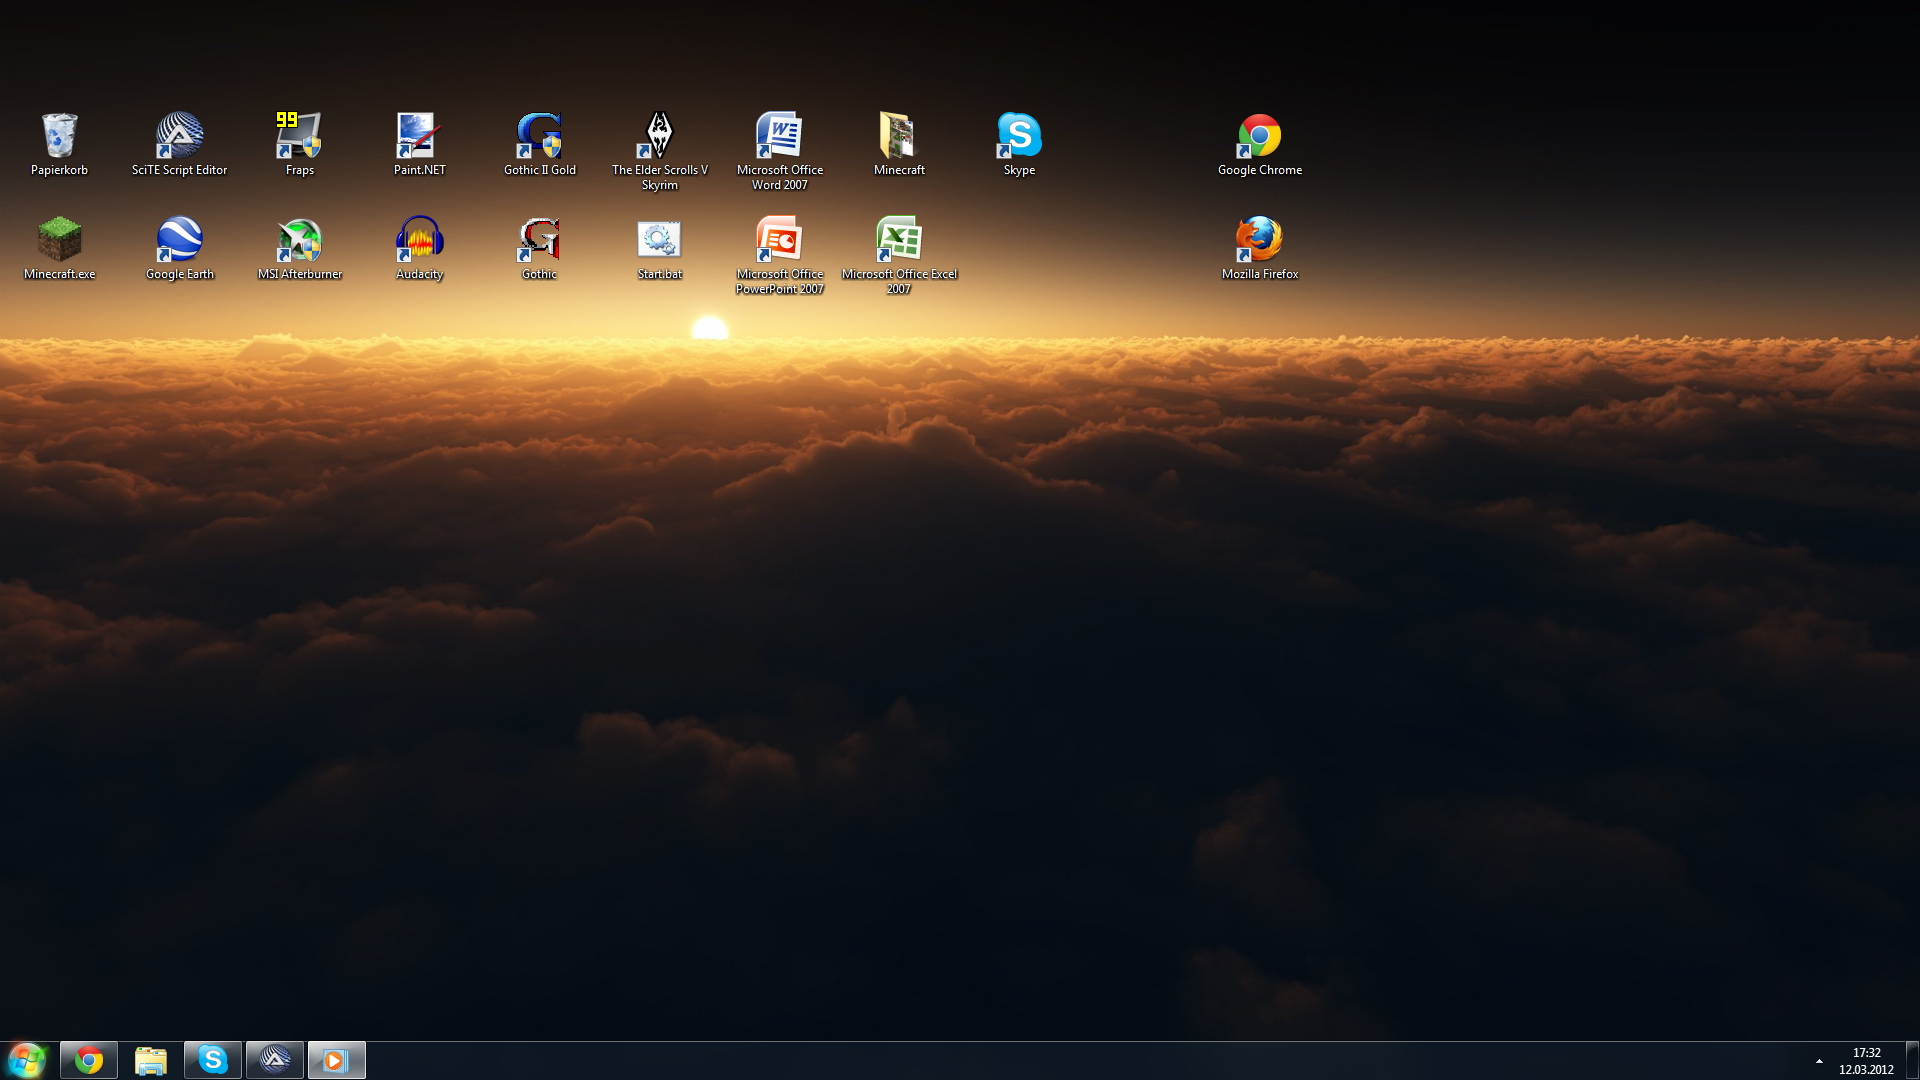Show hidden system tray icons arrow
This screenshot has width=1920, height=1080.
[x=1819, y=1061]
